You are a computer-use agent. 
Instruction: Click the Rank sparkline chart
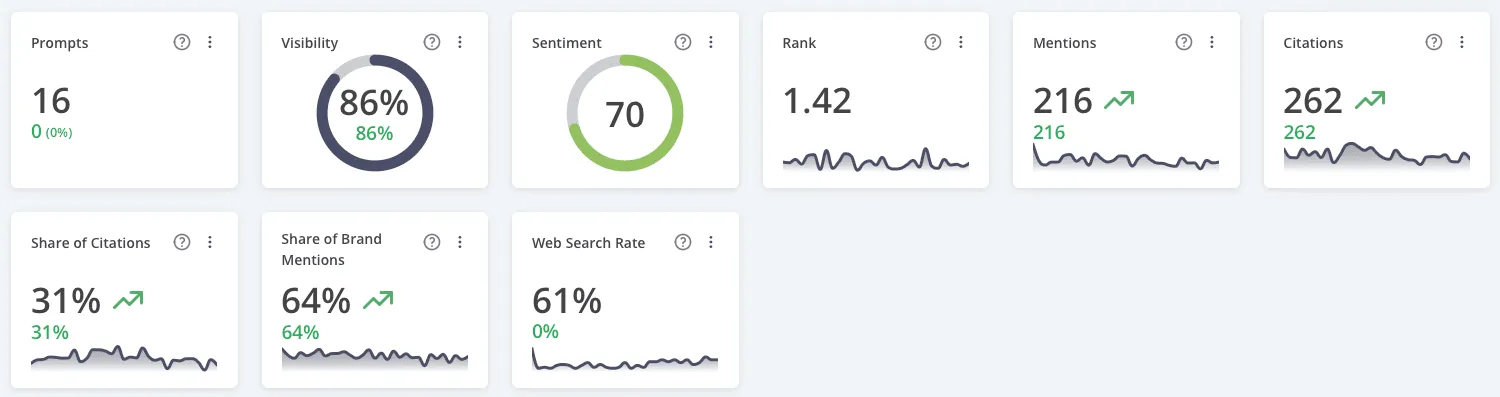click(876, 160)
